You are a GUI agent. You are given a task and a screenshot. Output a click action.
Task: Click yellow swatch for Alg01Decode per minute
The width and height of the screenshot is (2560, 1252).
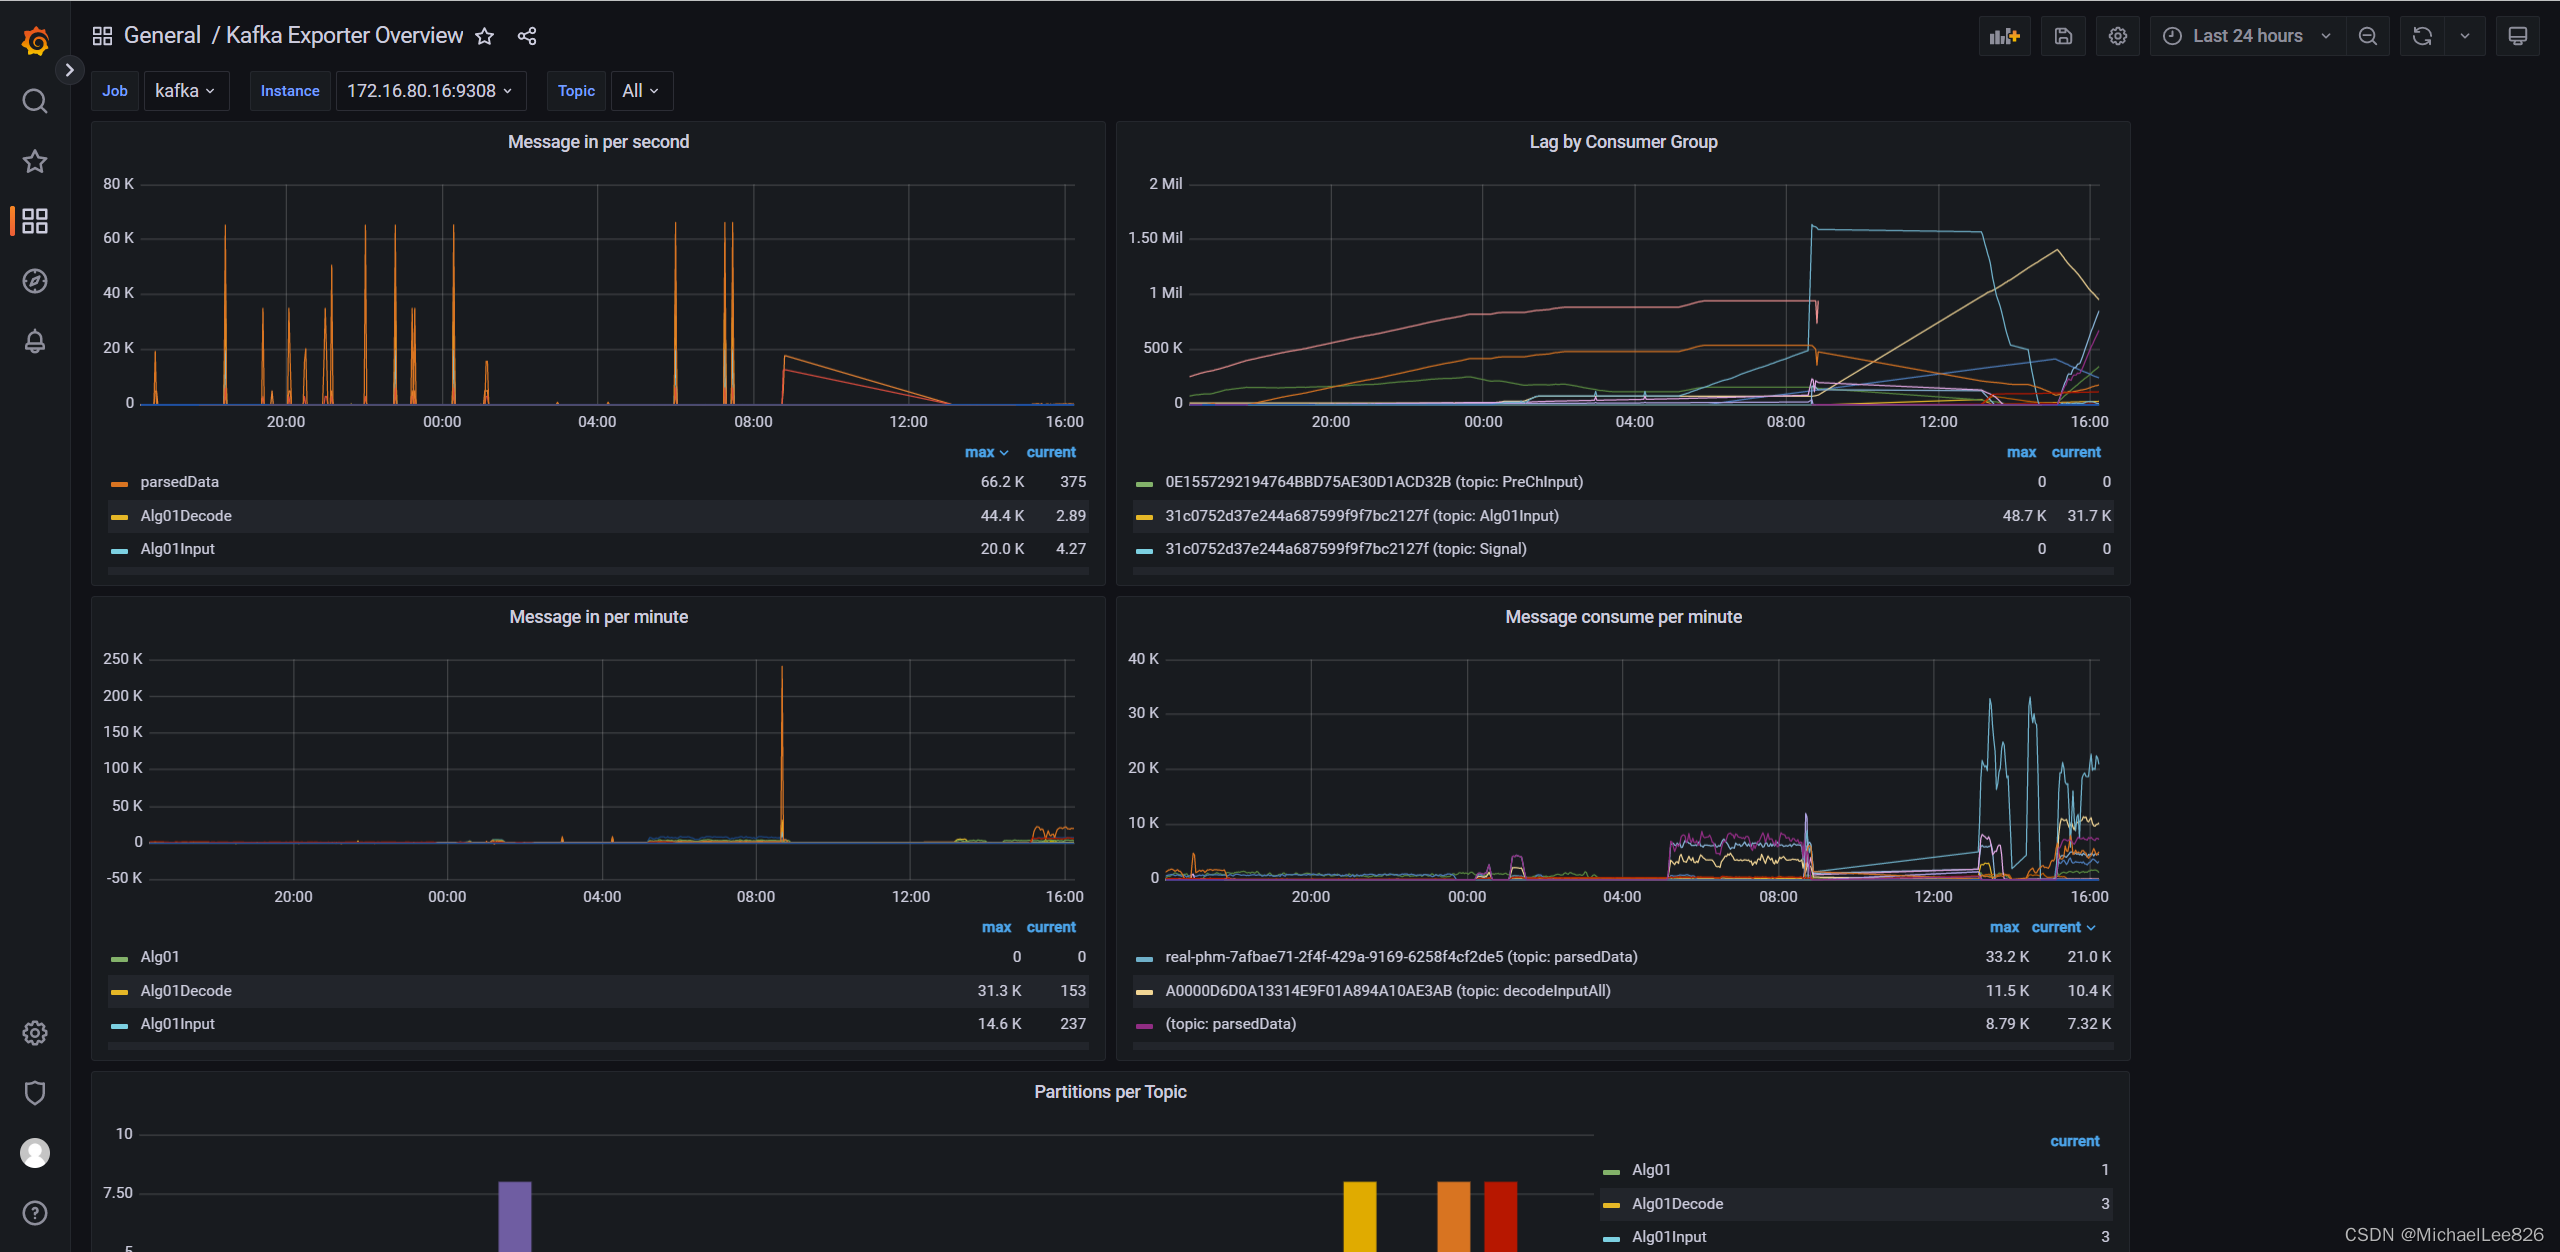119,993
